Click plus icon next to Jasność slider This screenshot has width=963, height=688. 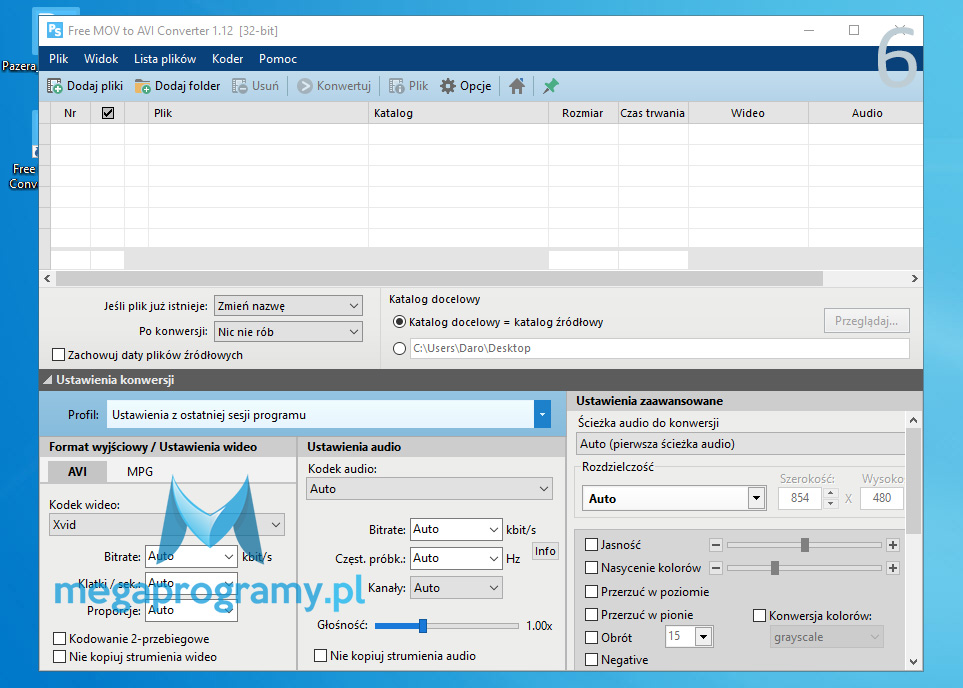[893, 545]
